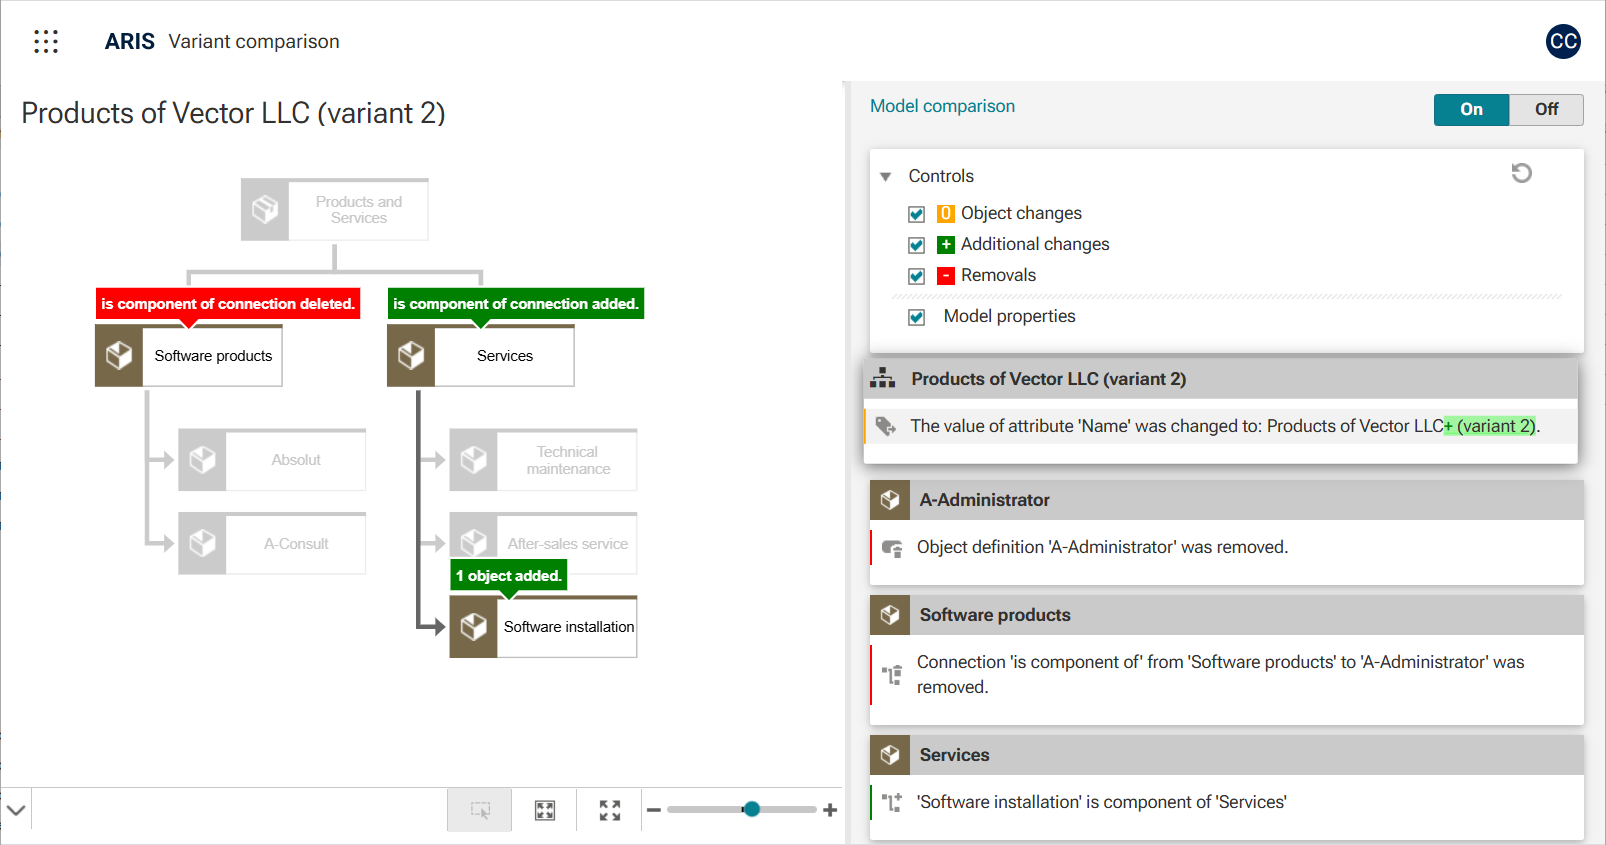Collapse the Controls section
Screen dimensions: 1606x845
(x=885, y=177)
